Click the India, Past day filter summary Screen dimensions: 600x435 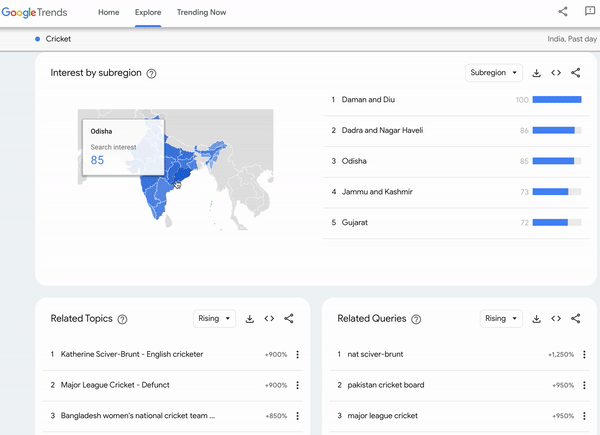click(572, 39)
